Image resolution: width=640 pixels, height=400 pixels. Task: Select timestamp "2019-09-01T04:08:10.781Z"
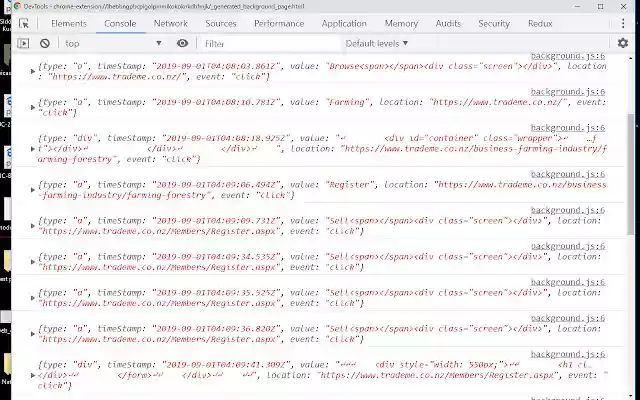coord(217,102)
